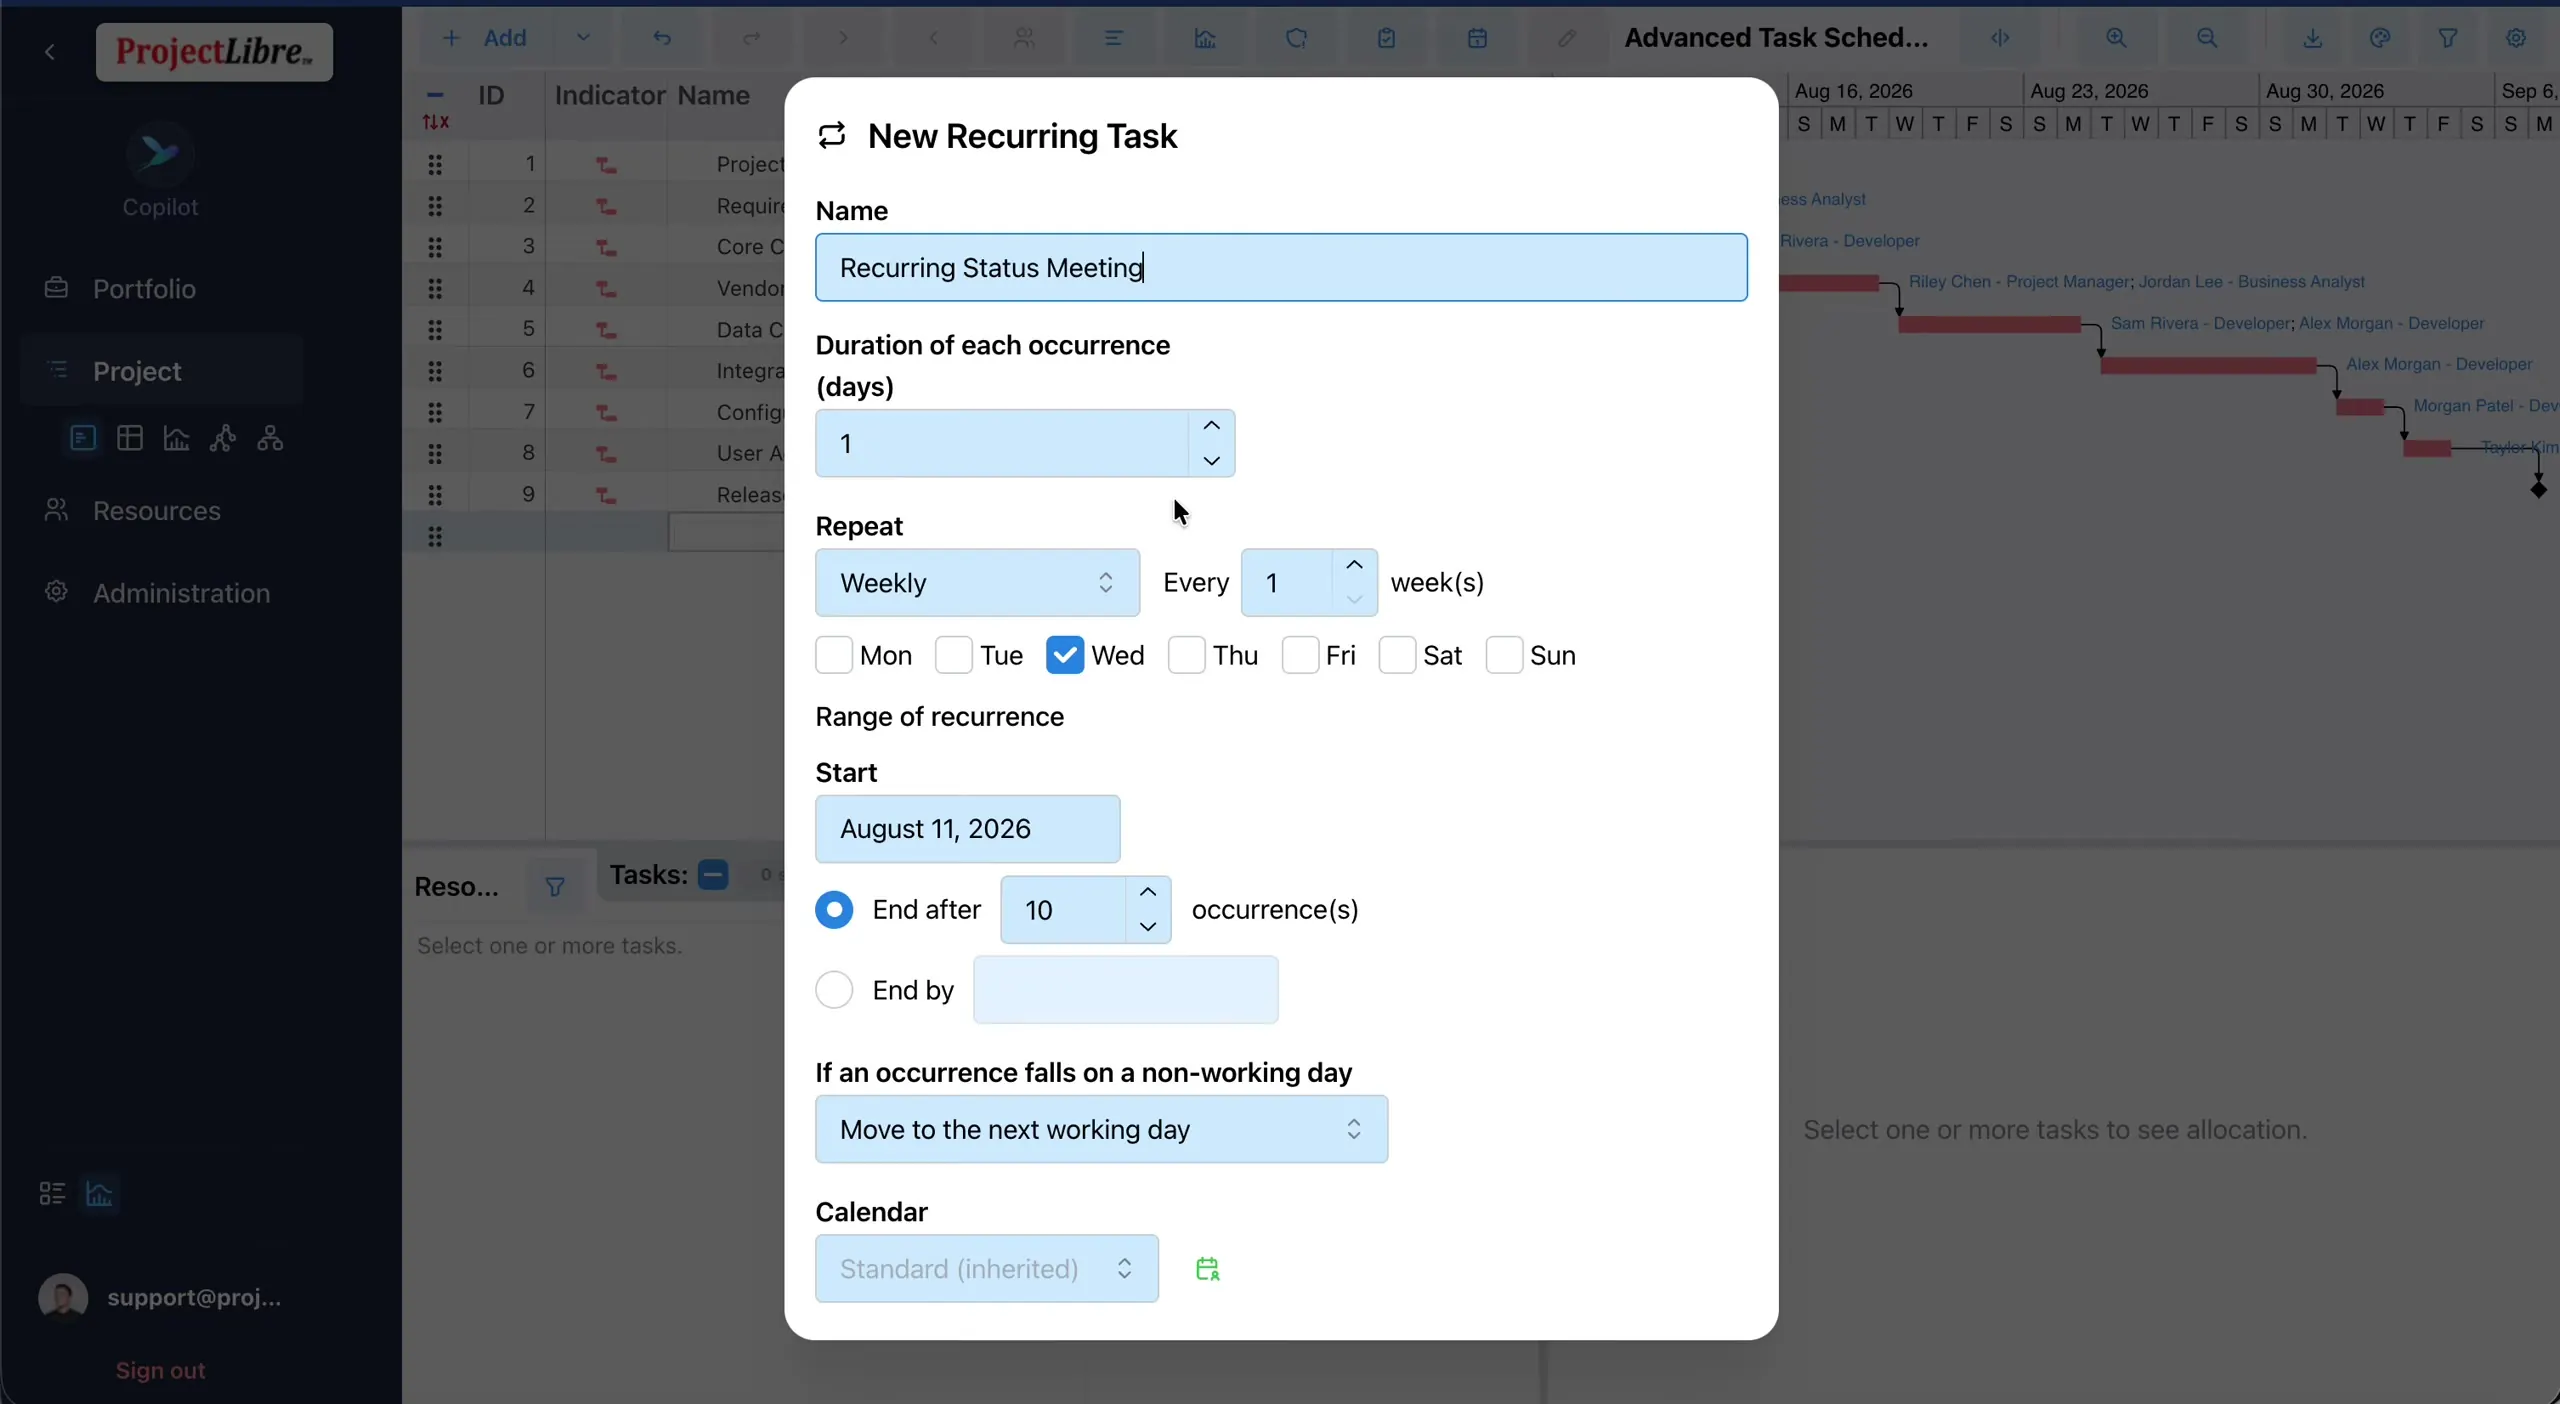Open WBS hierarchy icon under Project
Viewport: 2560px width, 1404px height.
pos(270,438)
